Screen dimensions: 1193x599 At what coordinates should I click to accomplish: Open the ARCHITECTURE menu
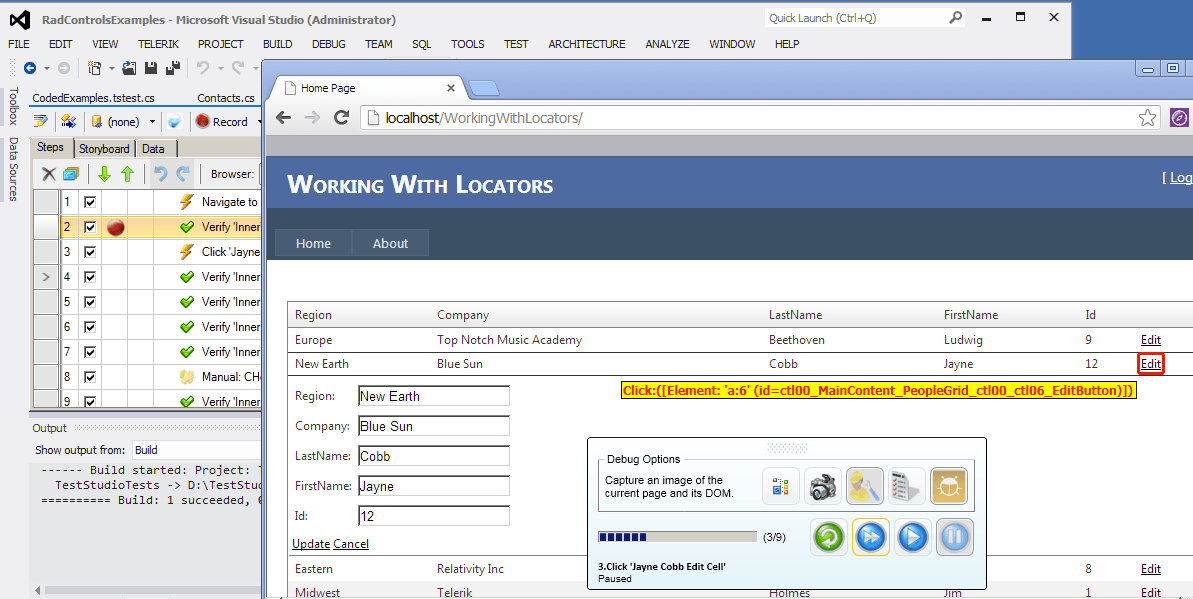point(587,44)
